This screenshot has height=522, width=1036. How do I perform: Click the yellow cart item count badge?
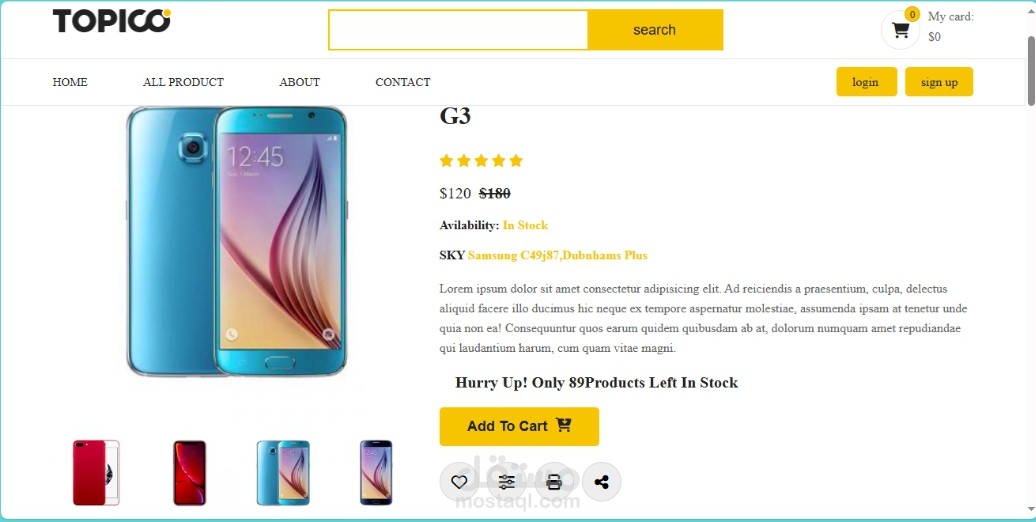tap(912, 15)
